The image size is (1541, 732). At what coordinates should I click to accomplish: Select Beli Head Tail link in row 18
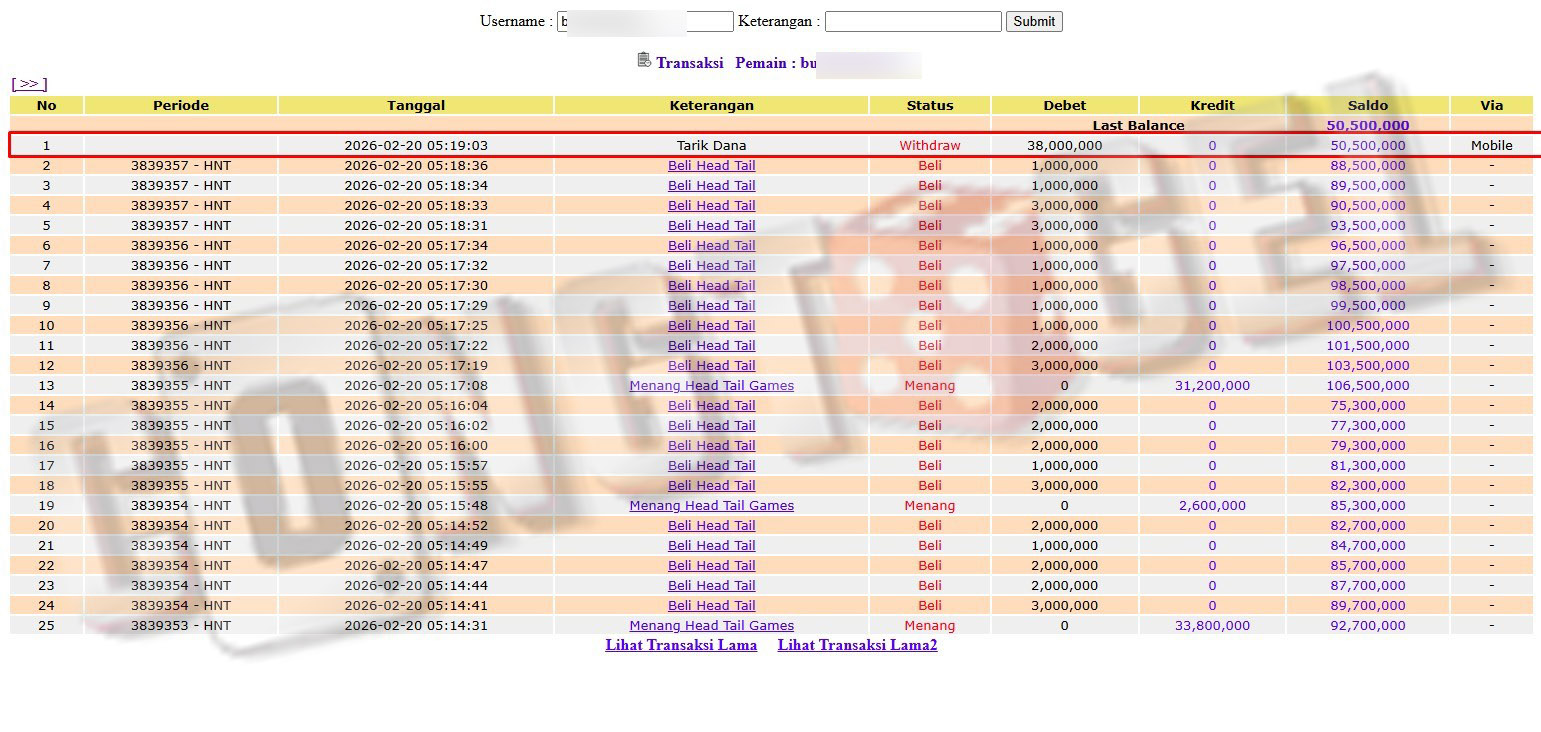(711, 485)
